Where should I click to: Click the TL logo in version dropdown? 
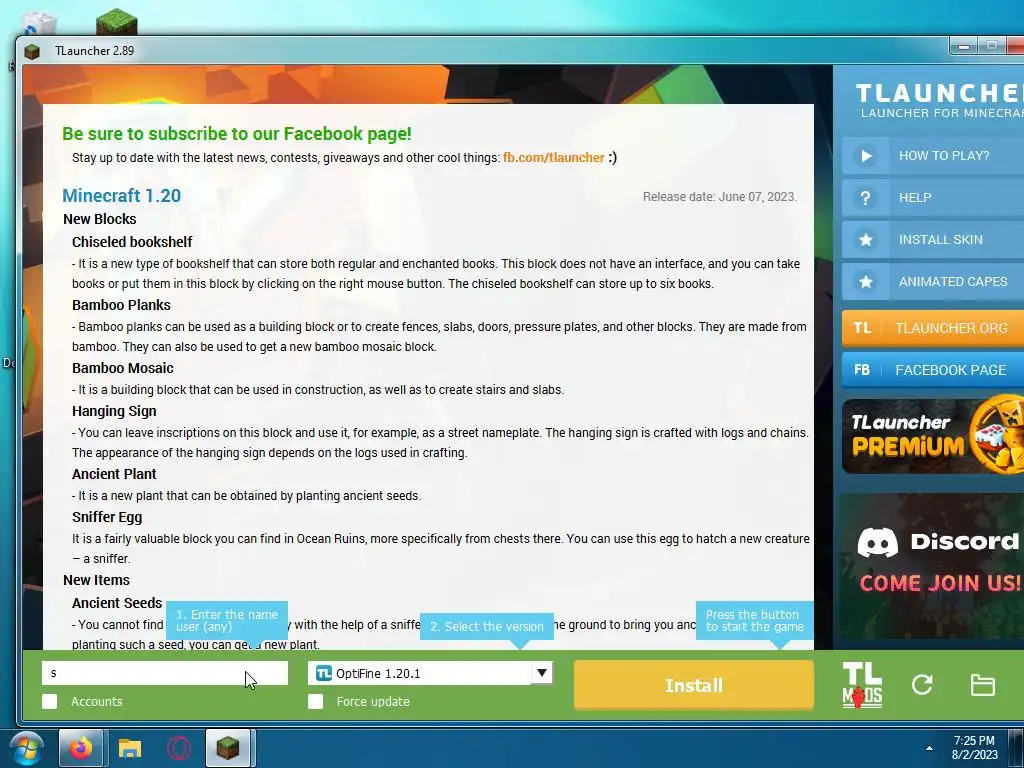[323, 673]
